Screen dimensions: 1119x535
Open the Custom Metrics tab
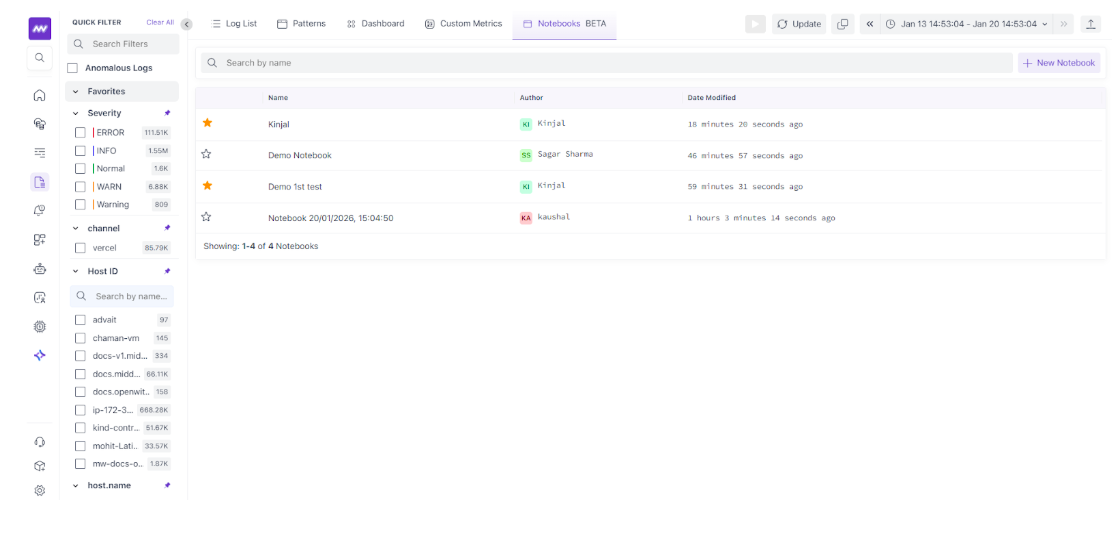[463, 24]
